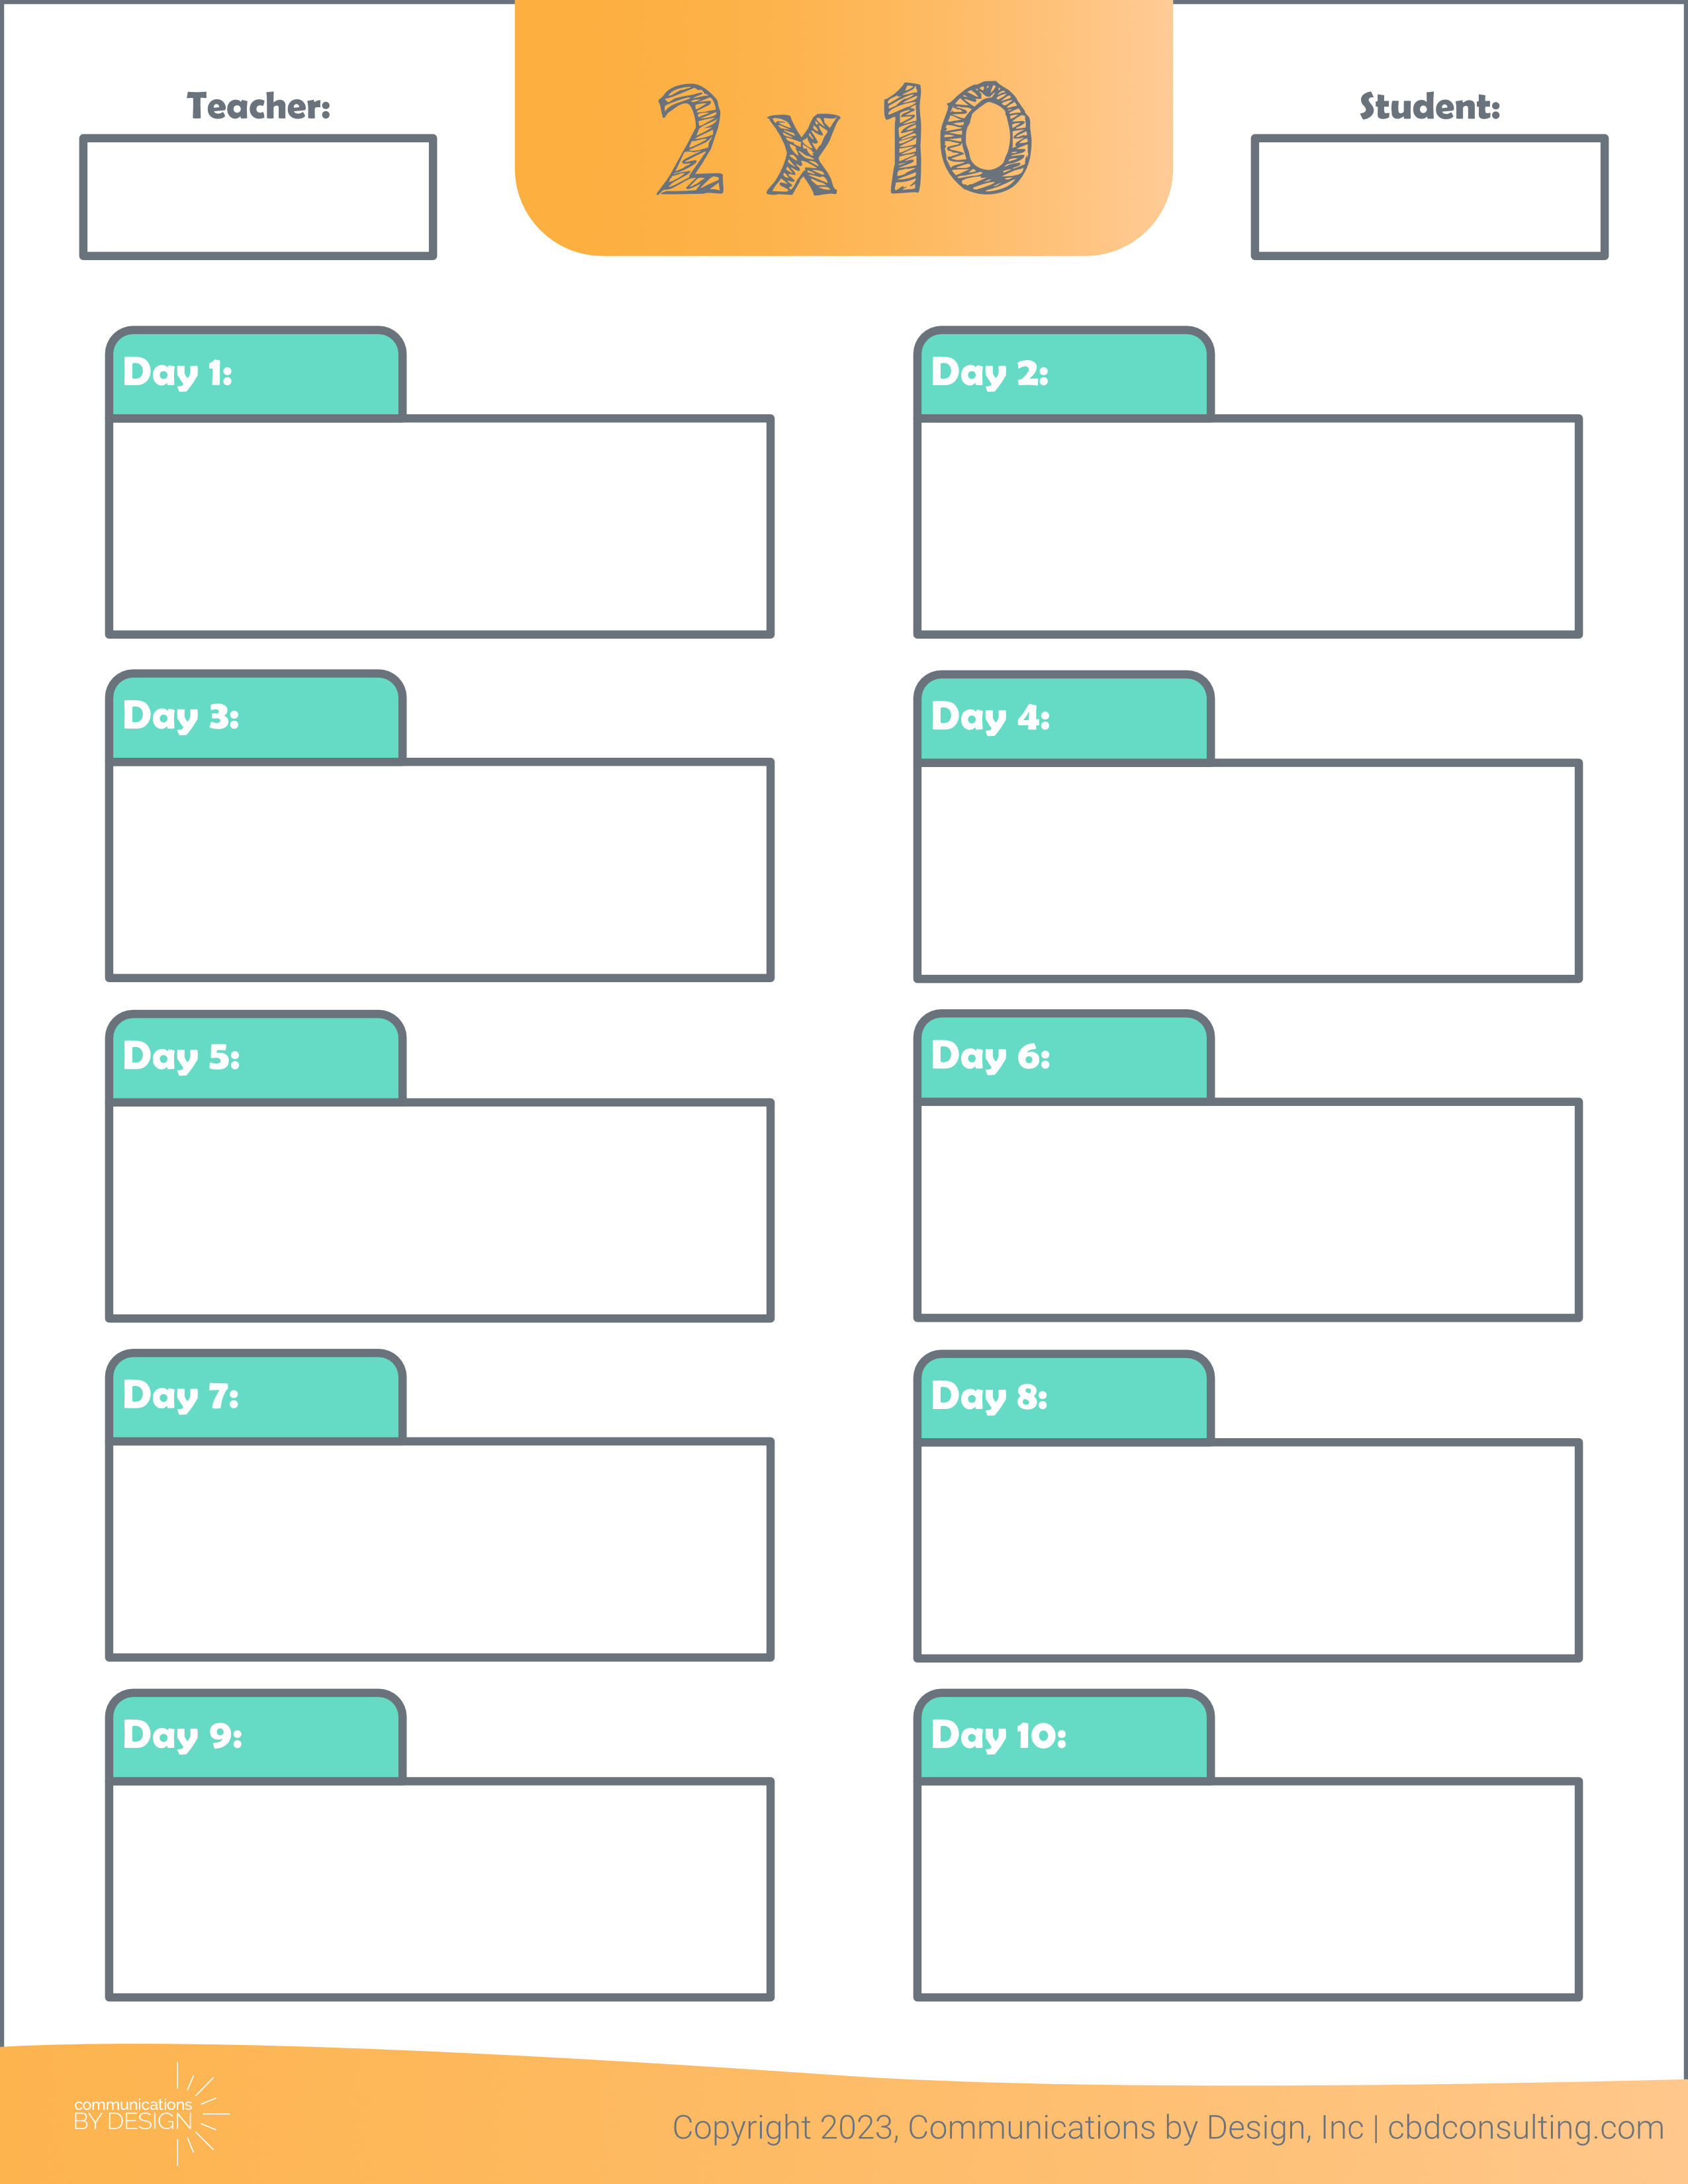Click the Communications by Design logo
1688x2184 pixels.
click(x=151, y=2113)
